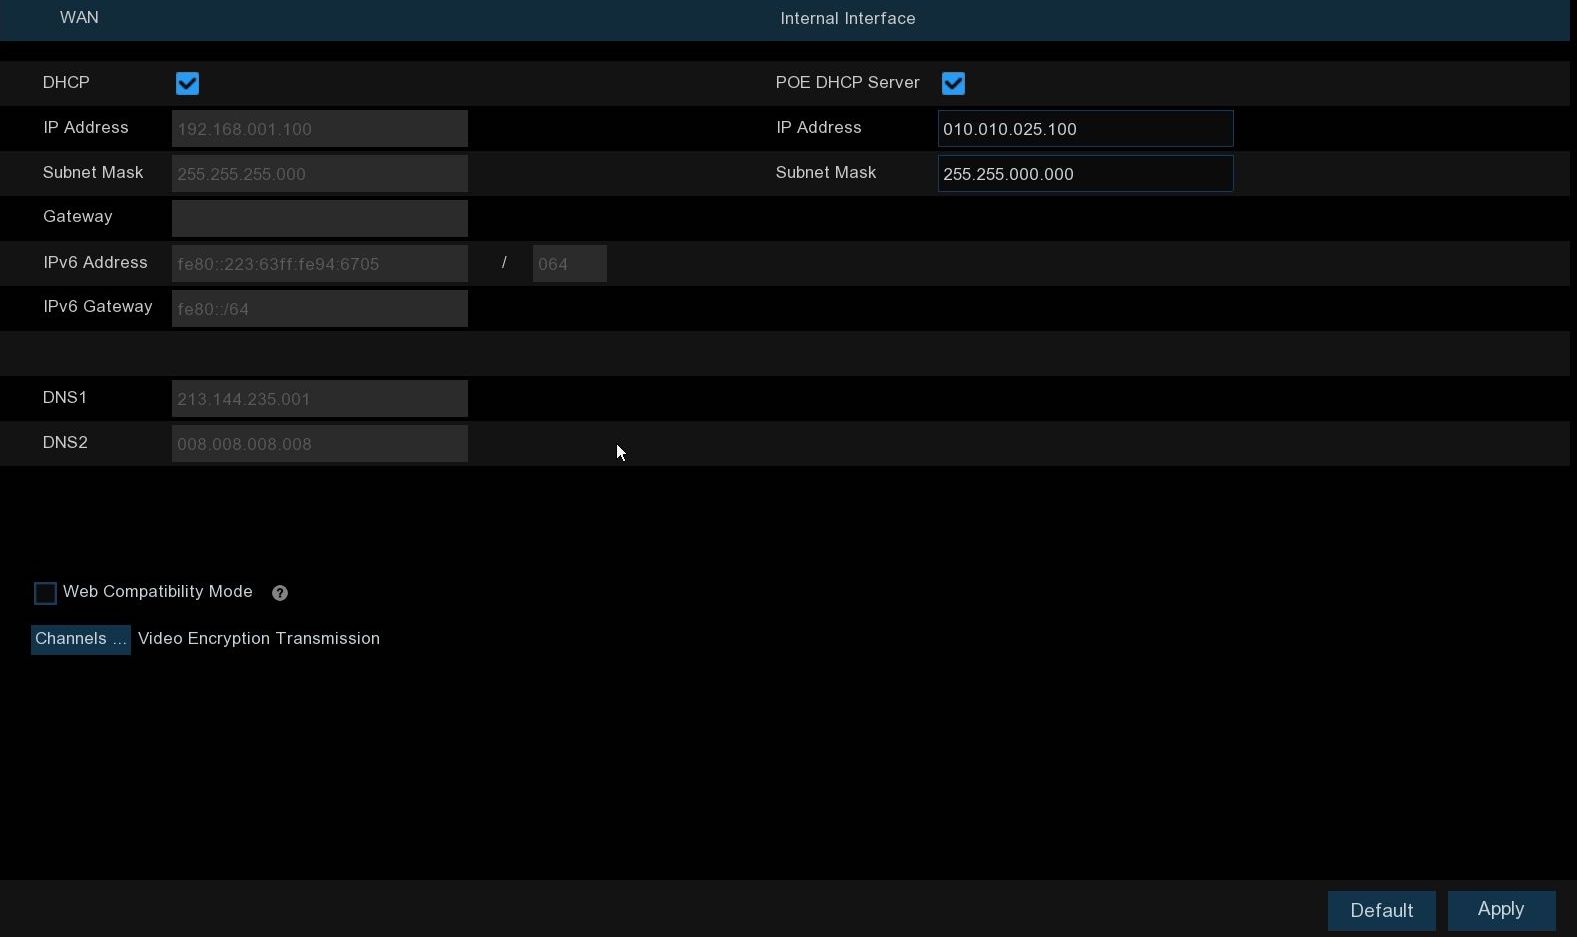The height and width of the screenshot is (937, 1577).
Task: Open the Channels selector button
Action: pos(80,639)
